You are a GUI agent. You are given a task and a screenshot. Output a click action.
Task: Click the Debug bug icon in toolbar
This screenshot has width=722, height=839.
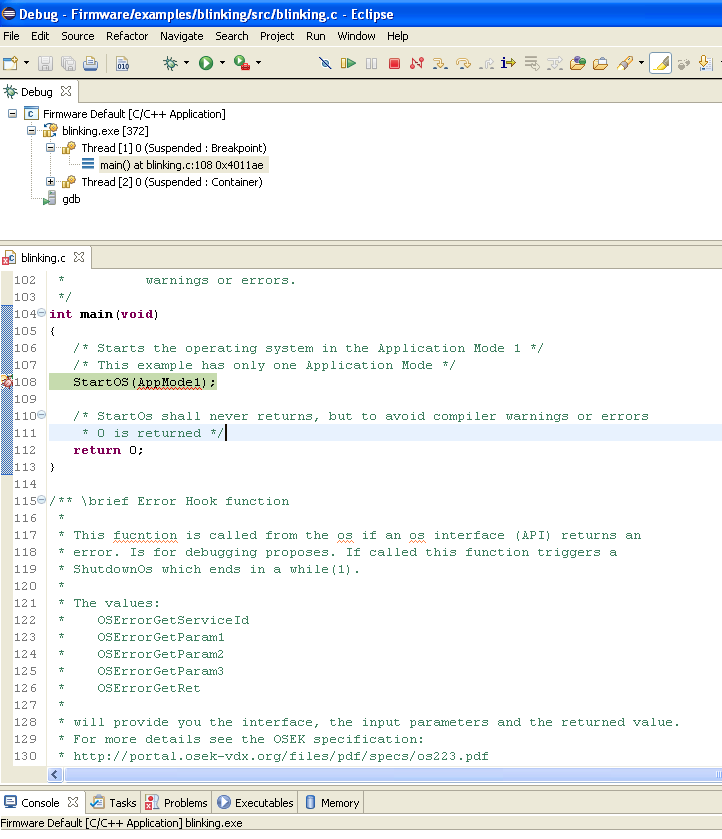point(170,64)
